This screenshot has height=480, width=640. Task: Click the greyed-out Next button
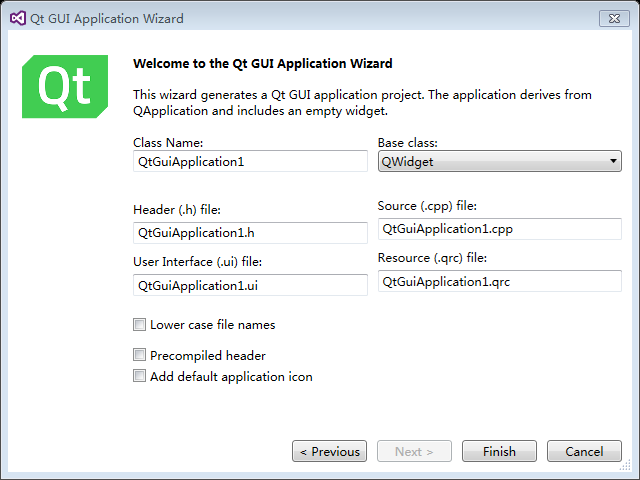(x=414, y=451)
